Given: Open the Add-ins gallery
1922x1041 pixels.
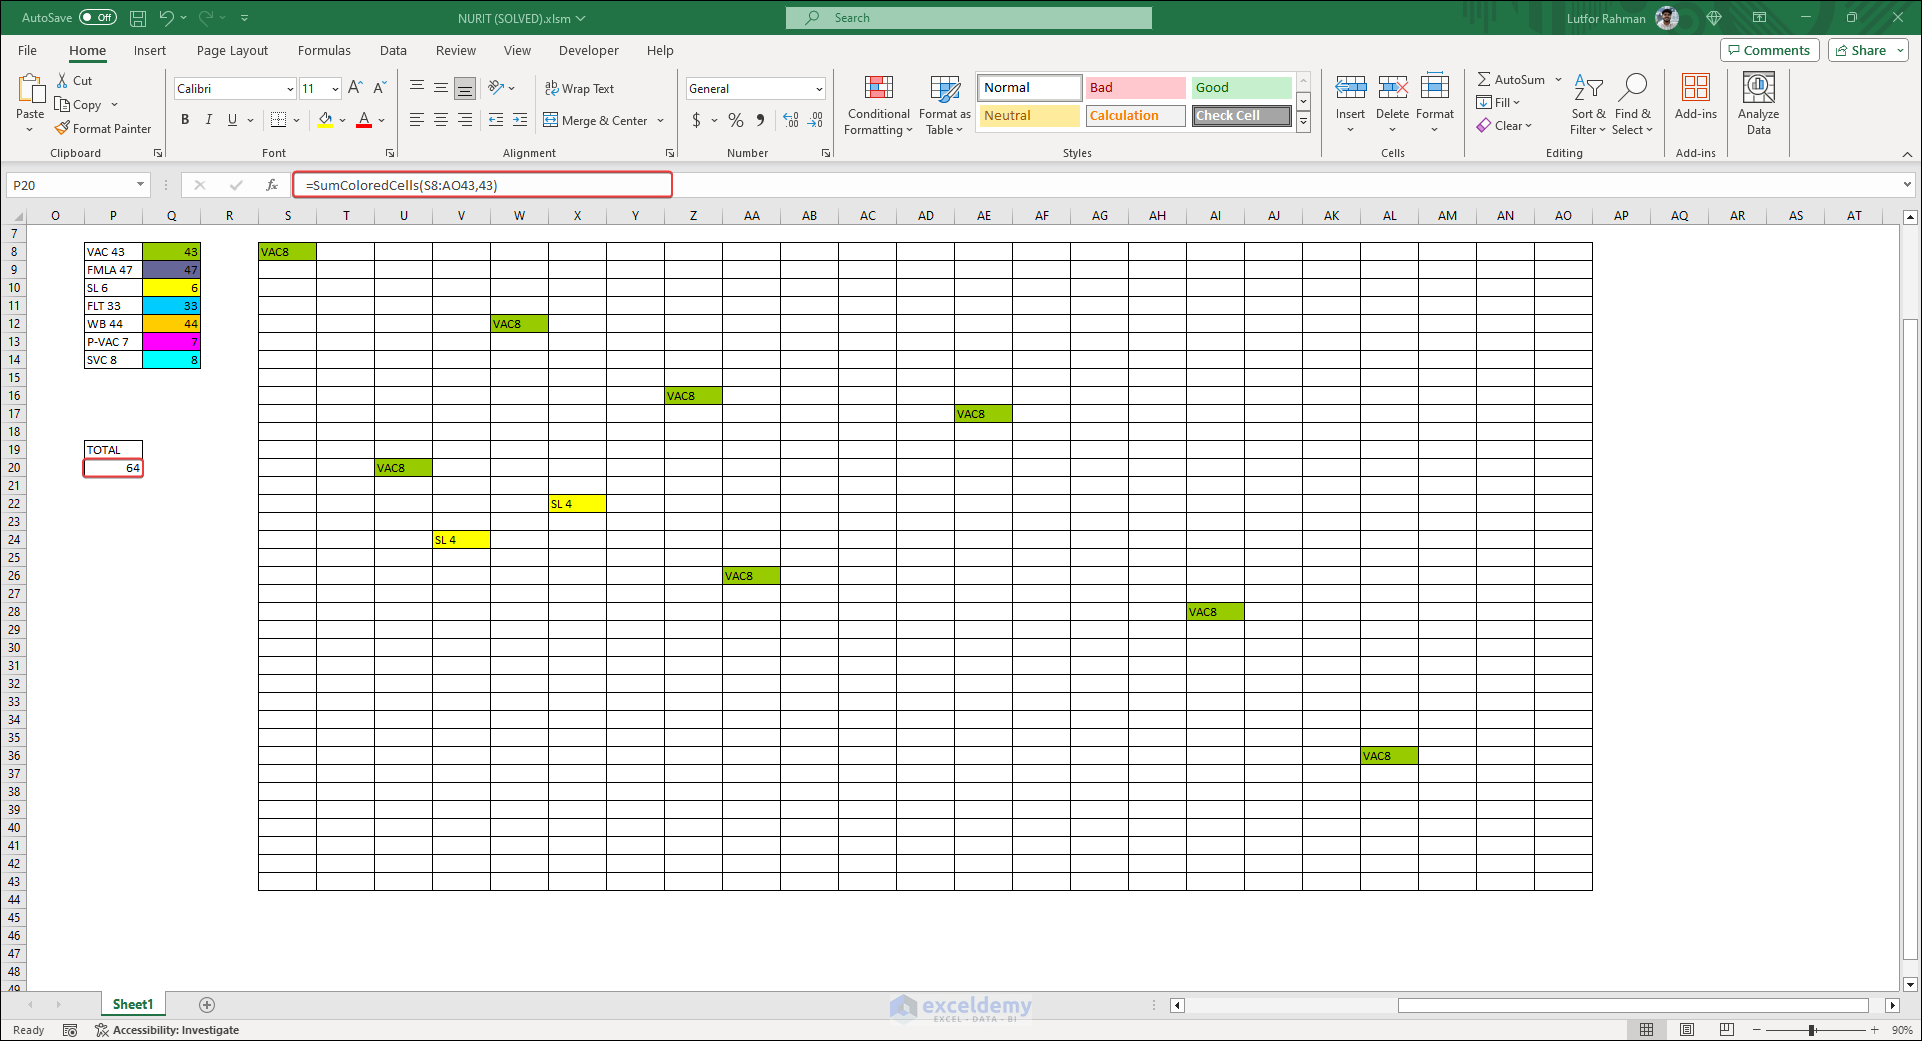Looking at the screenshot, I should pyautogui.click(x=1696, y=97).
